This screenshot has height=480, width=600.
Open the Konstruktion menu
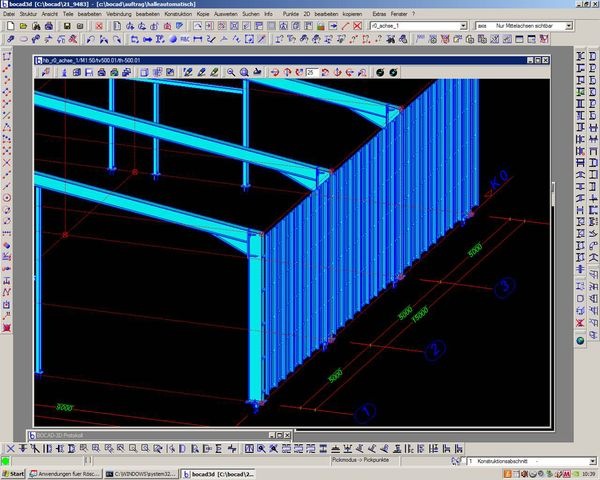(x=177, y=14)
